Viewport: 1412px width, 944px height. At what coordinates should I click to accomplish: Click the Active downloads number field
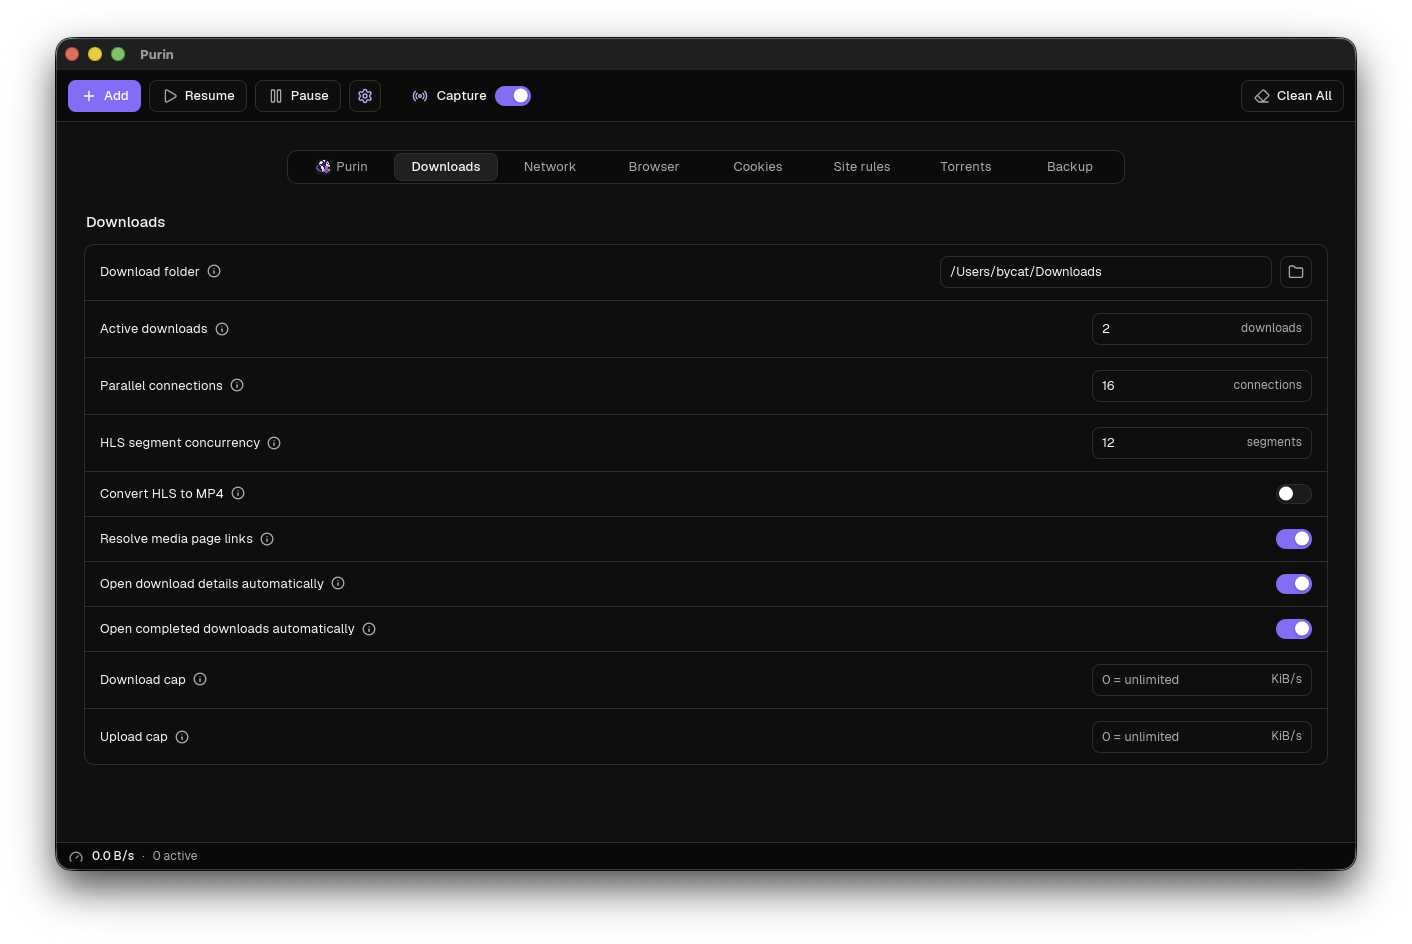[x=1202, y=329]
